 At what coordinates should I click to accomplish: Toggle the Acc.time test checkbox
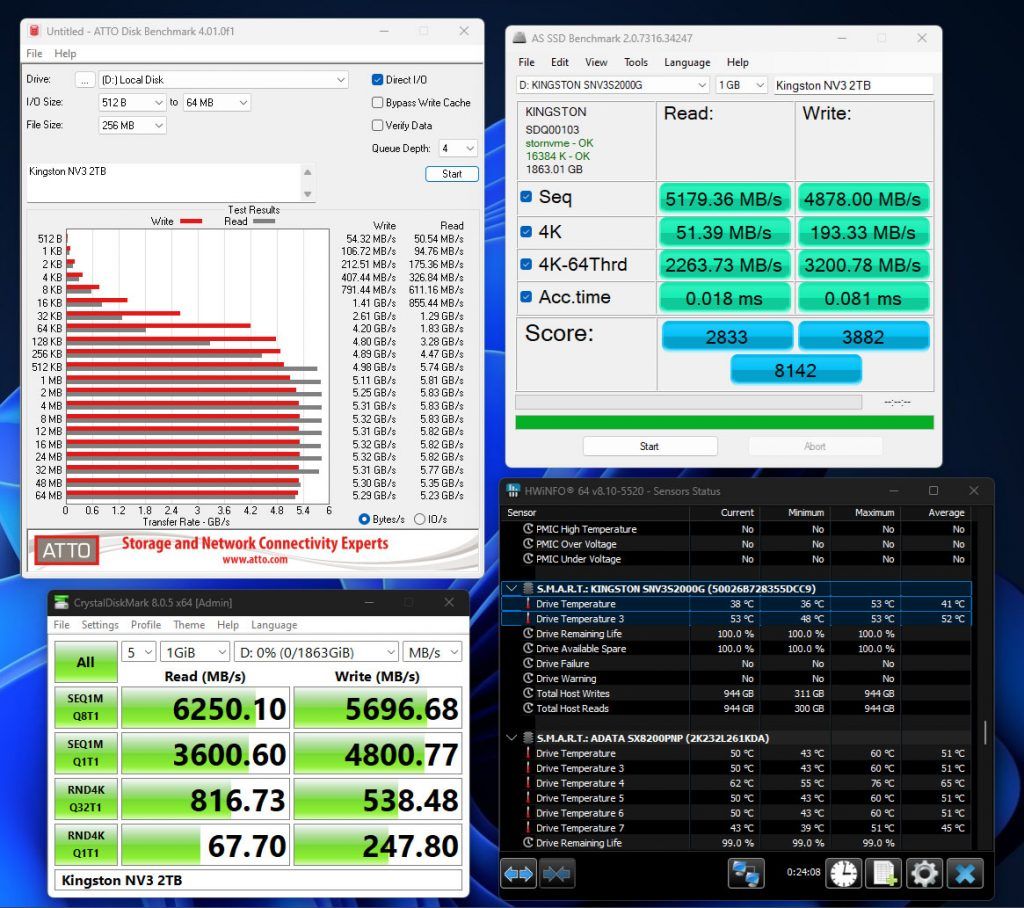point(526,297)
